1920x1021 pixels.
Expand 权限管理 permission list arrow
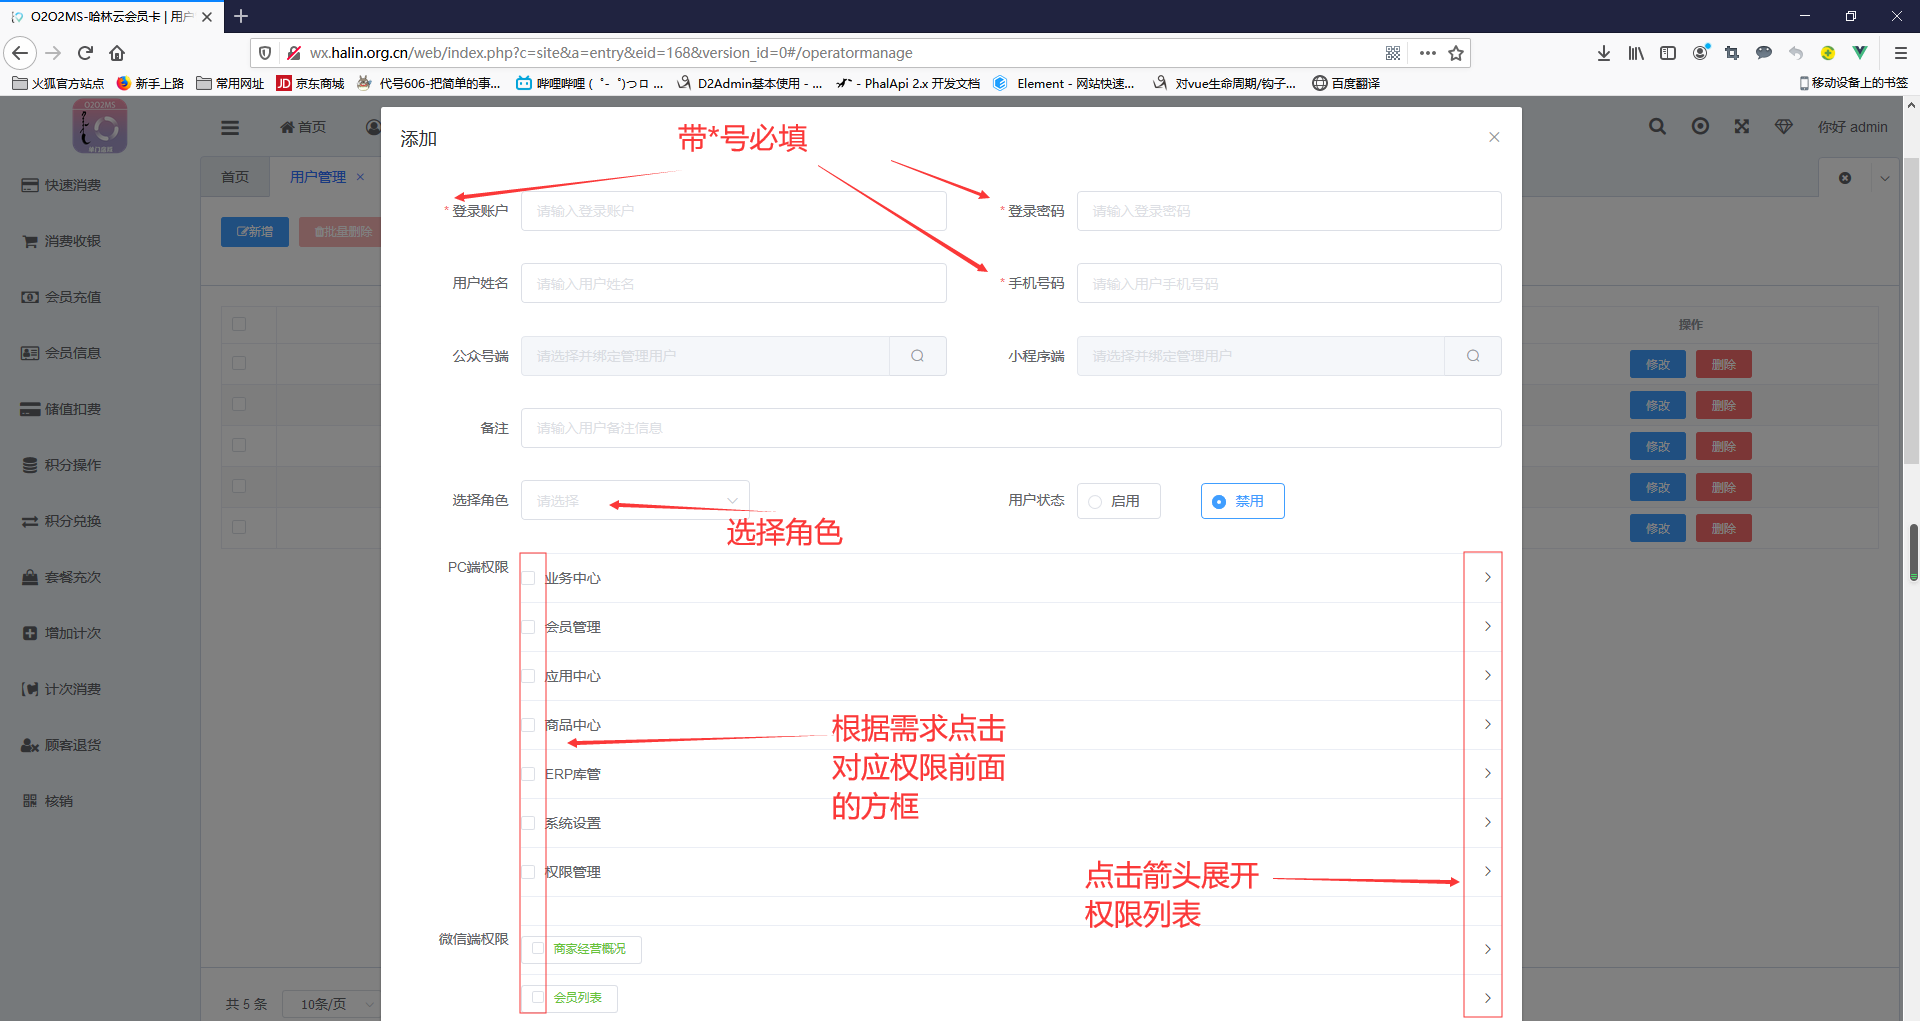[x=1488, y=871]
